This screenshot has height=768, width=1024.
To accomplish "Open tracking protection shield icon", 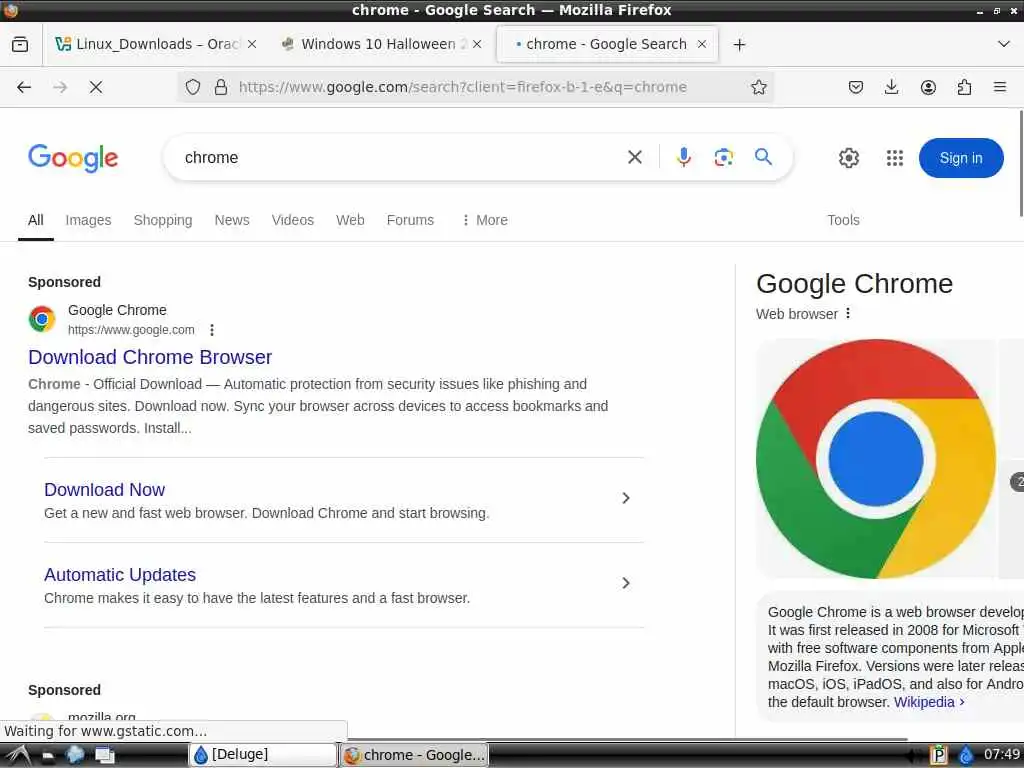I will click(193, 87).
